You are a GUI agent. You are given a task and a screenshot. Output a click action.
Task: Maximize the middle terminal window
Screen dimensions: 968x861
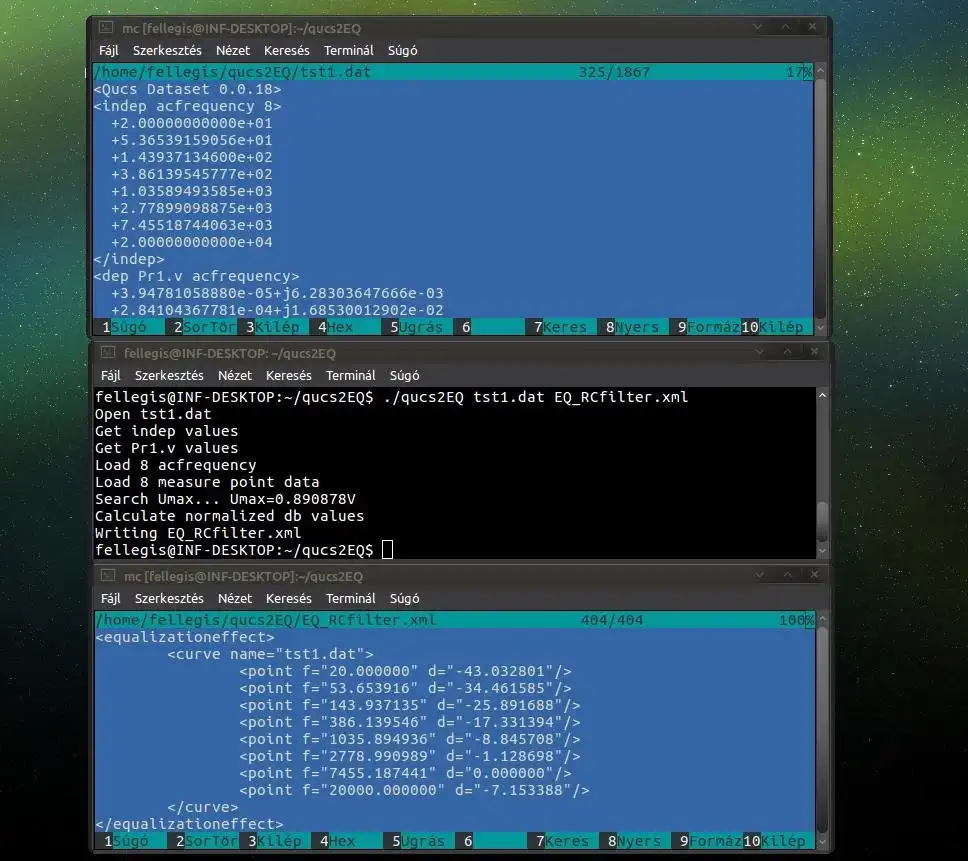[x=786, y=353]
